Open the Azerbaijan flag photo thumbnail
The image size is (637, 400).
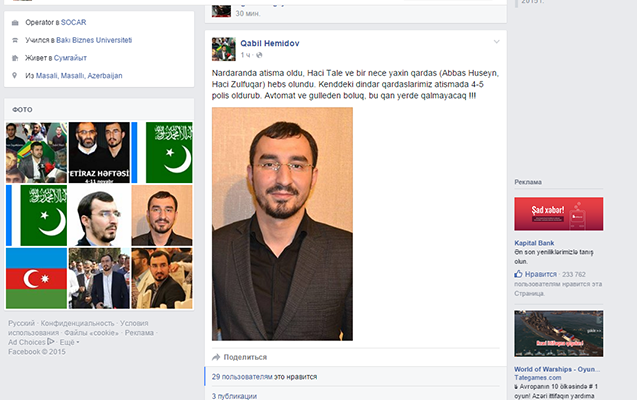tap(36, 279)
